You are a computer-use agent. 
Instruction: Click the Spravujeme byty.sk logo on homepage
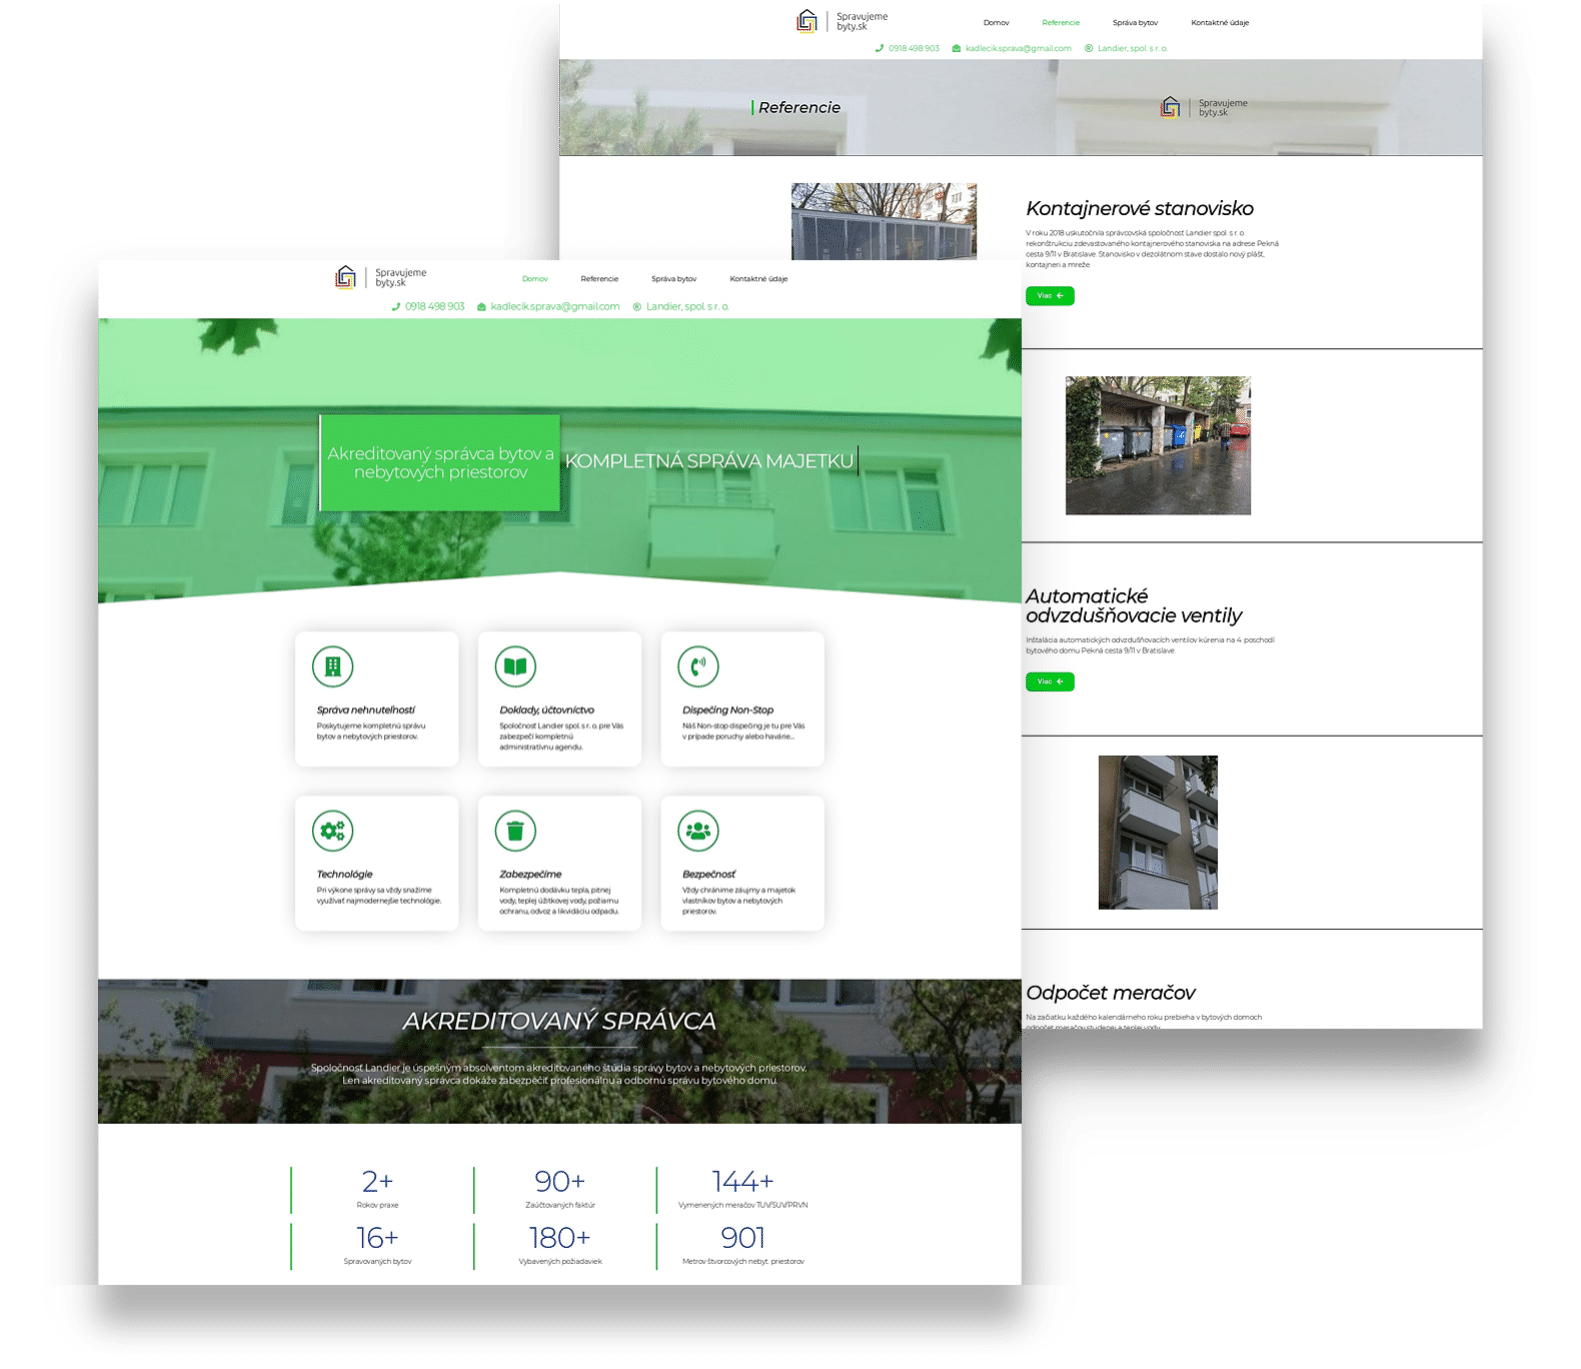(x=380, y=277)
